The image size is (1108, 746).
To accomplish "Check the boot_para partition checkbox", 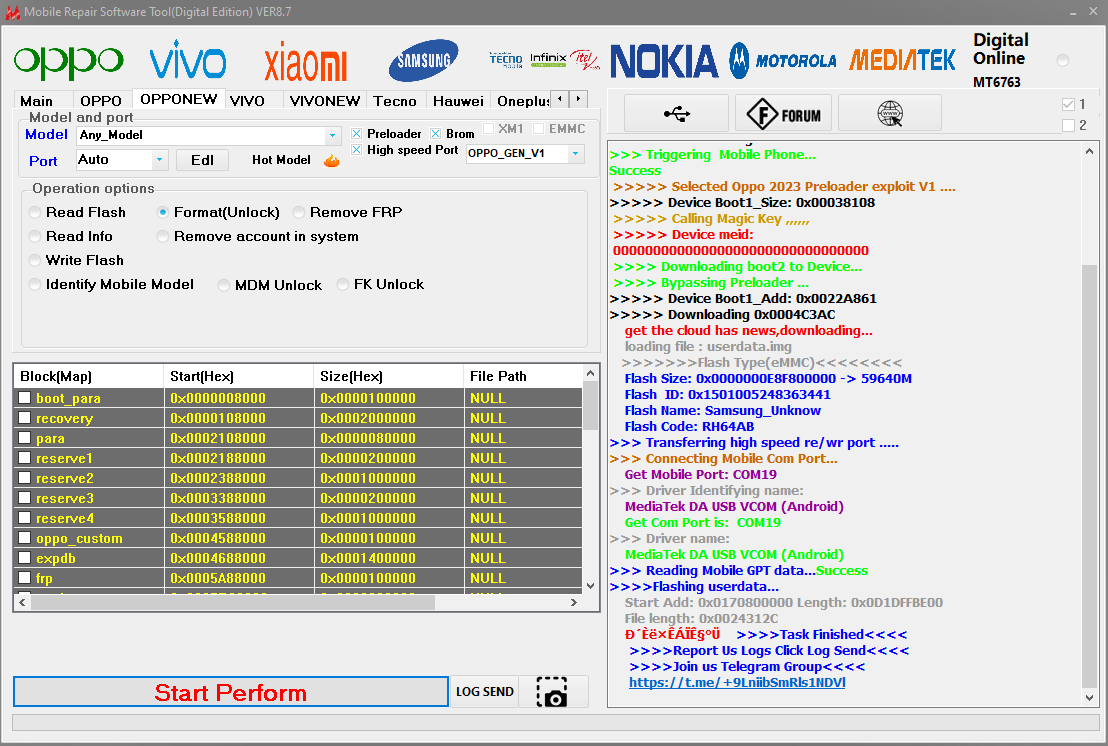I will coord(25,398).
